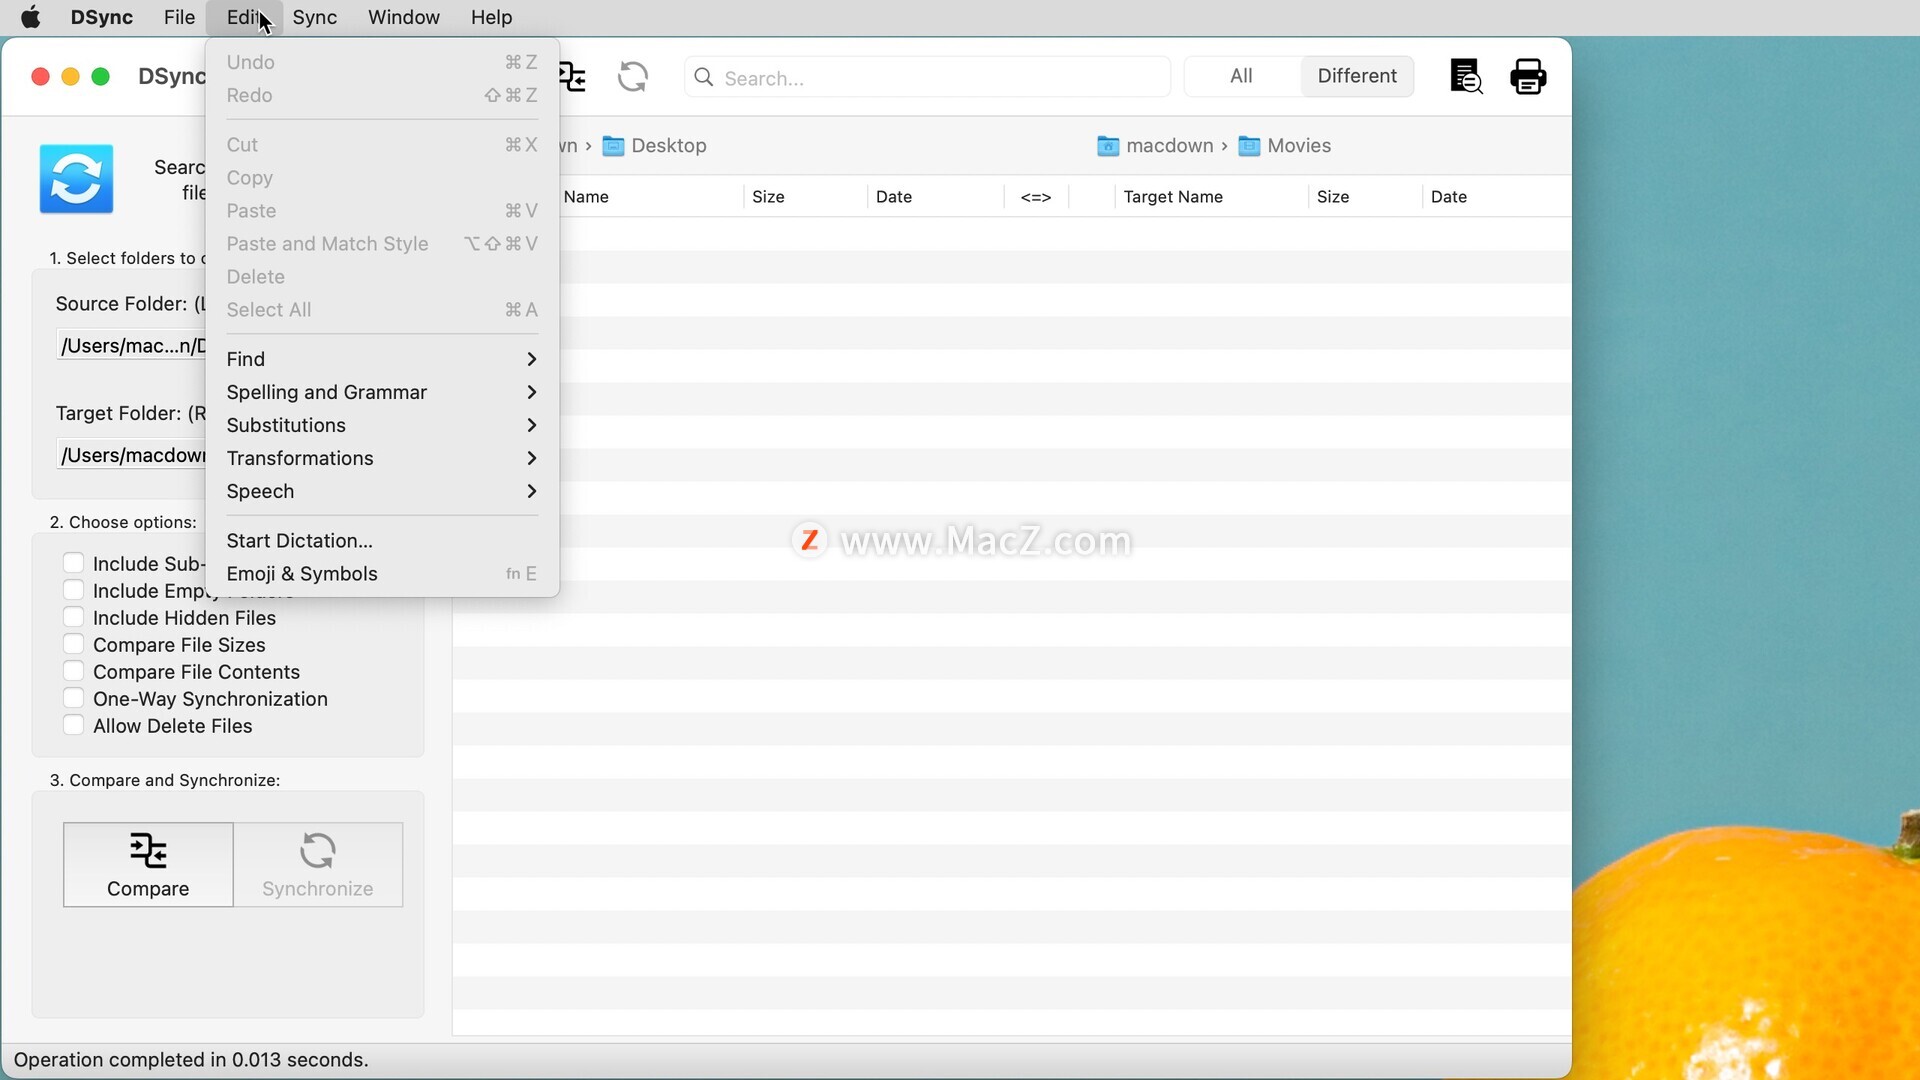Choose Start Dictation... menu item

click(x=382, y=541)
